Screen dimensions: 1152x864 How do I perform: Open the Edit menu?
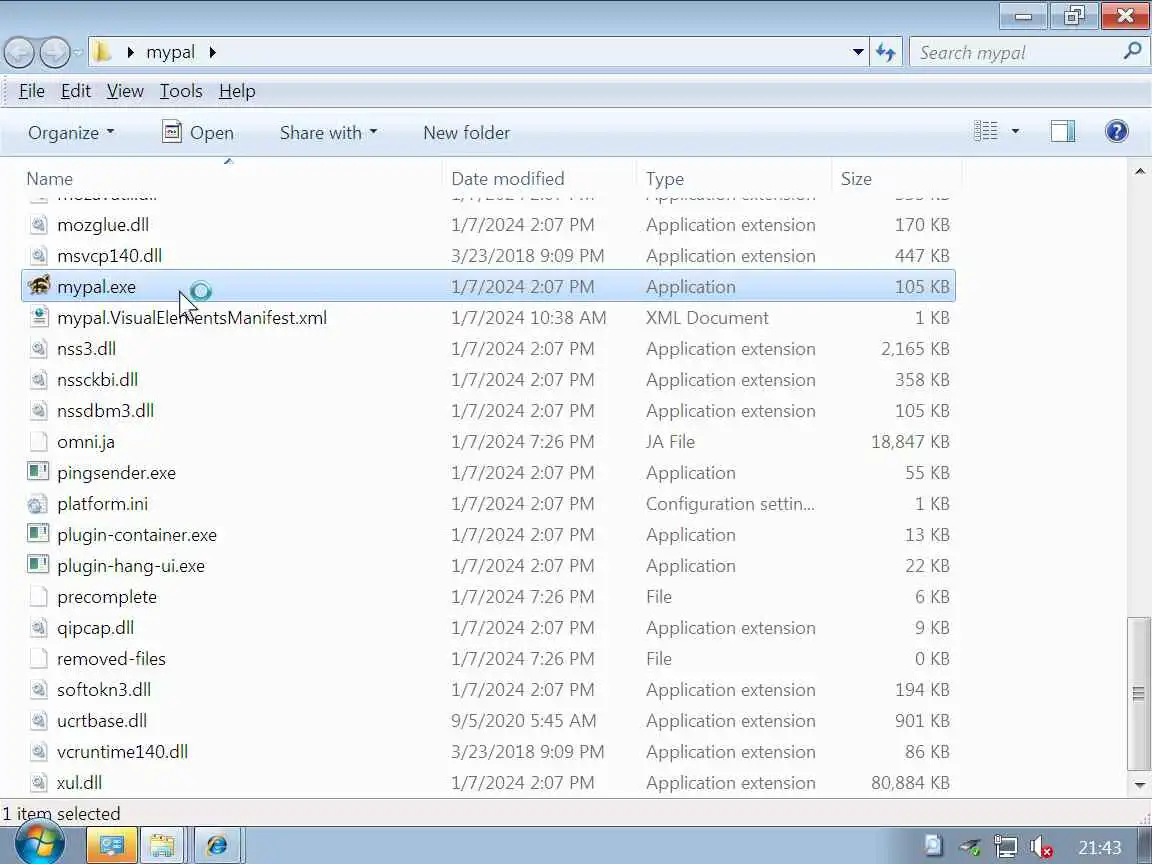point(76,91)
